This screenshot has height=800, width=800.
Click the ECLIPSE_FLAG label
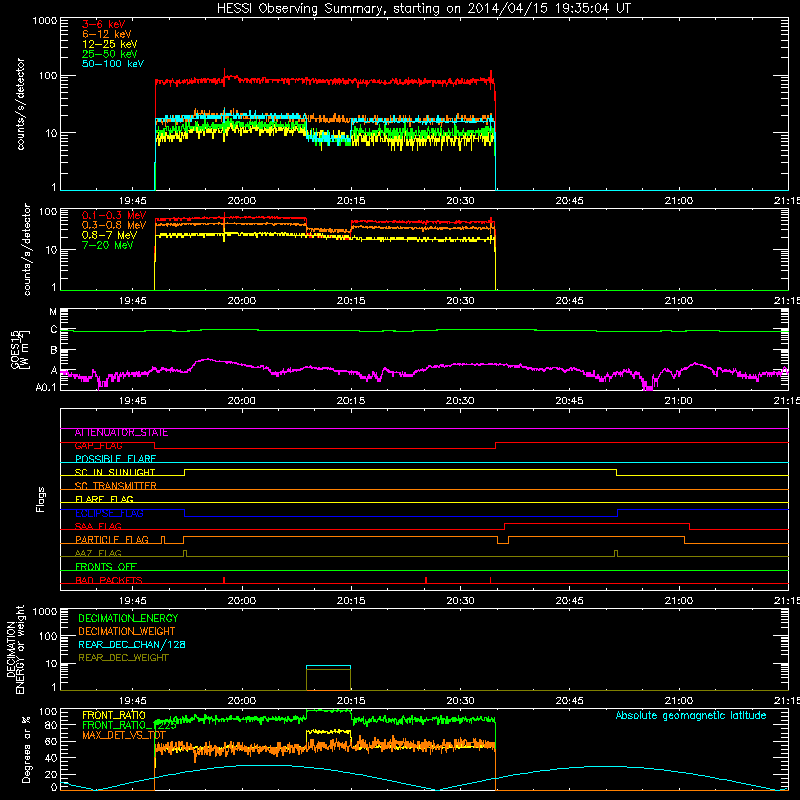point(109,513)
